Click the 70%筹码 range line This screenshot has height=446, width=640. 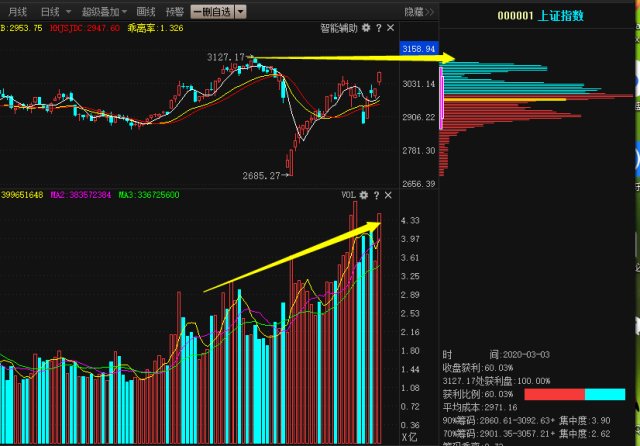(x=527, y=433)
